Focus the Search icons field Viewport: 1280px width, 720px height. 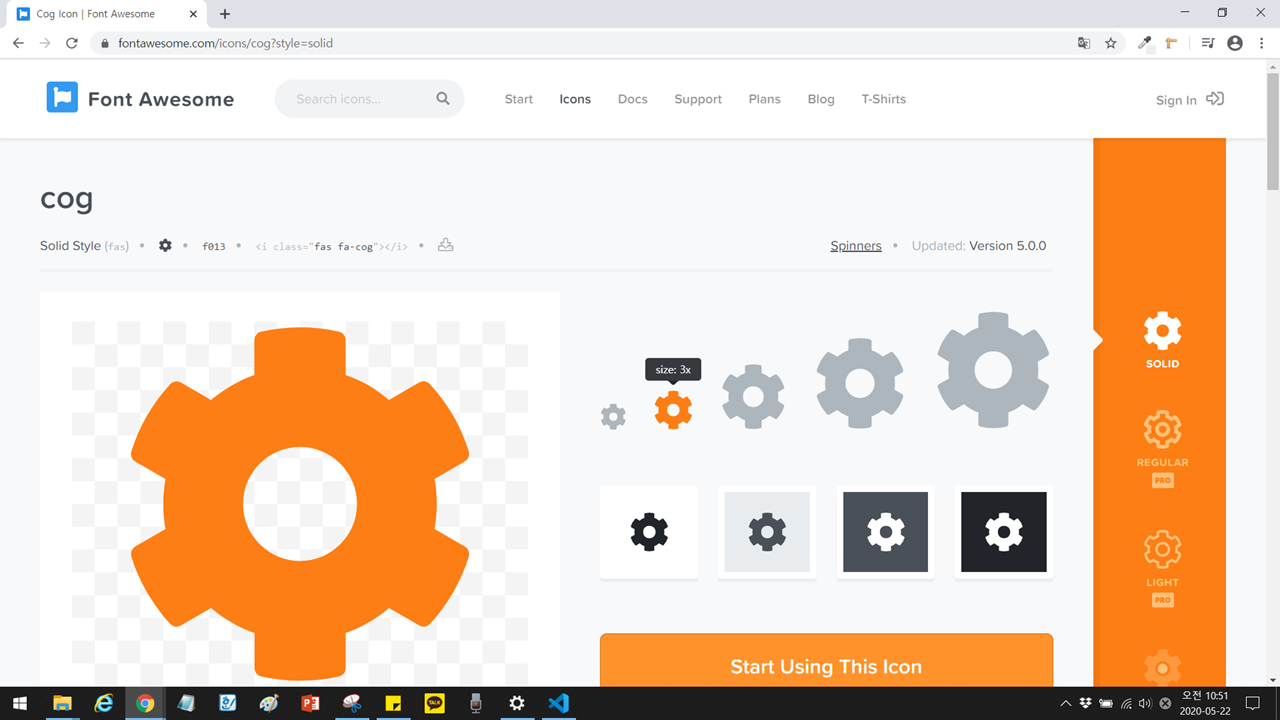click(369, 99)
